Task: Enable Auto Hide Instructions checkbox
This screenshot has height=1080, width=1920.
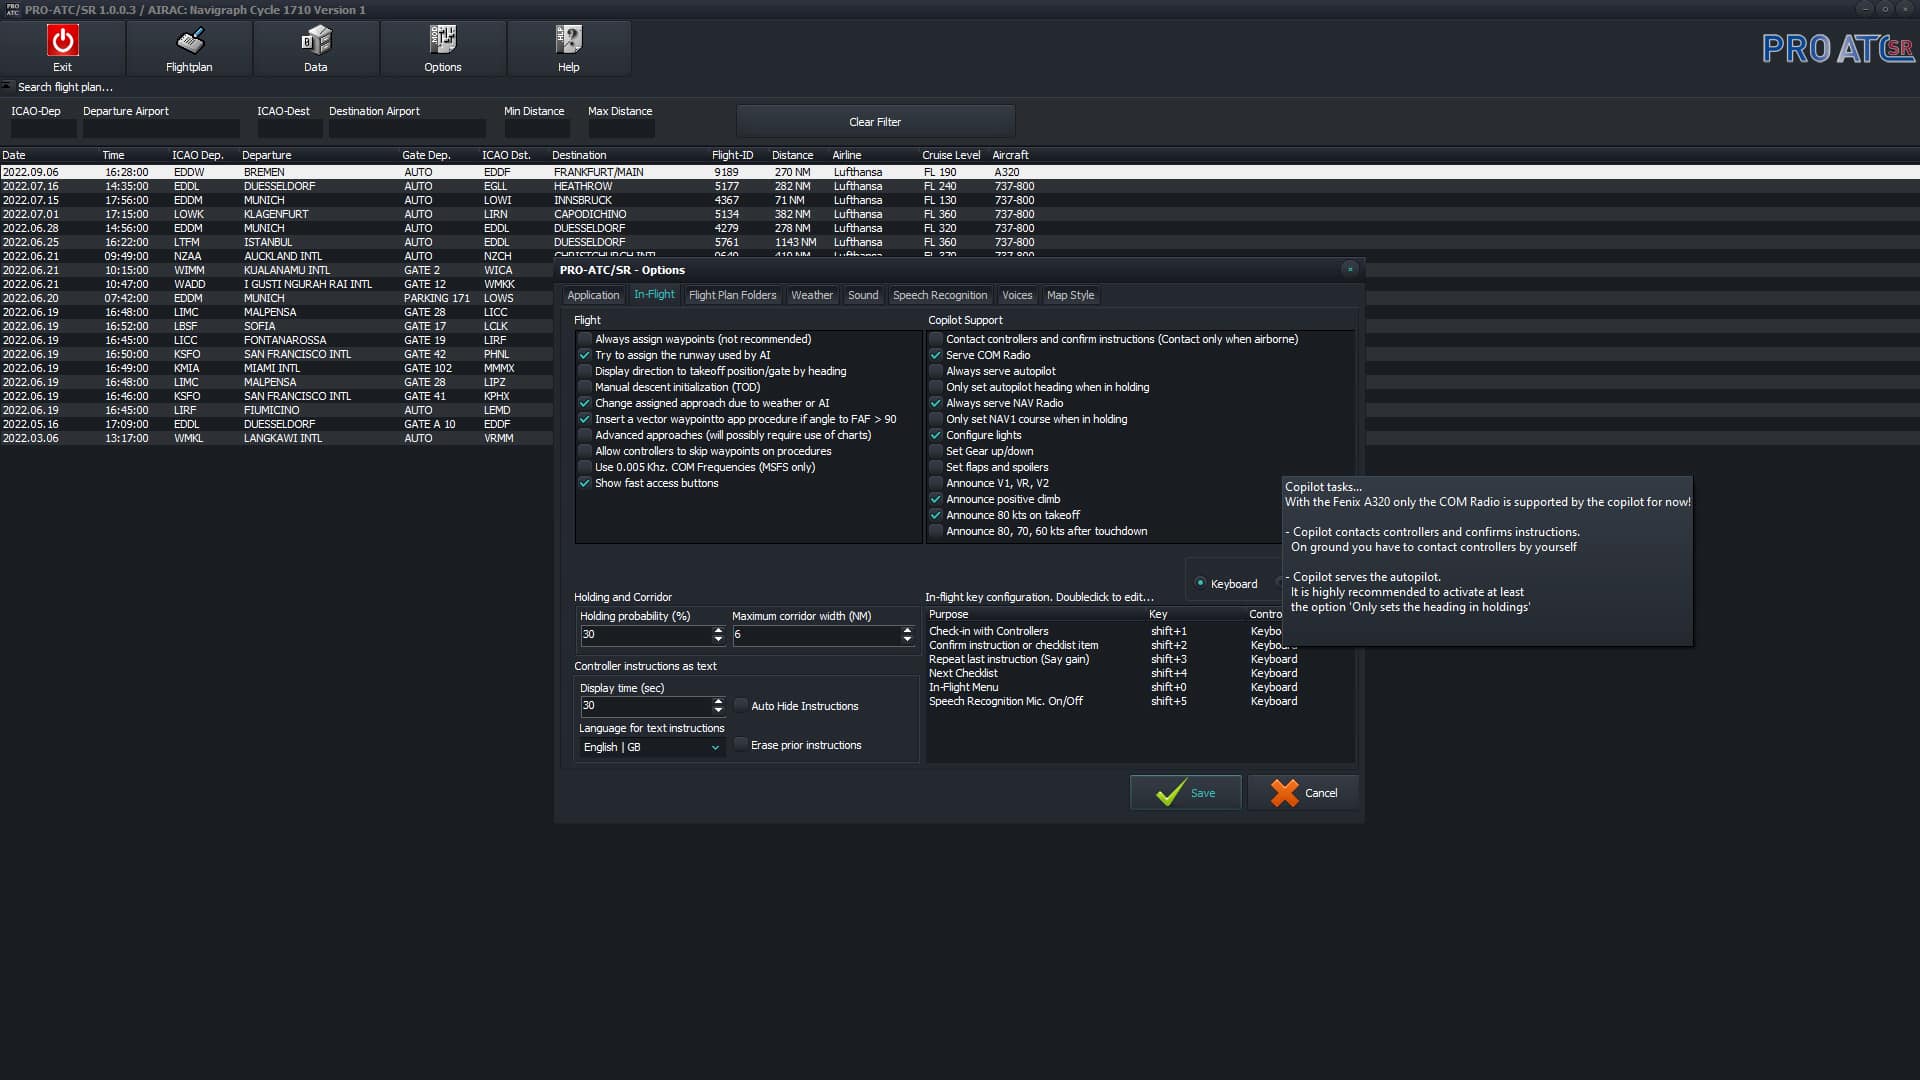Action: tap(741, 706)
